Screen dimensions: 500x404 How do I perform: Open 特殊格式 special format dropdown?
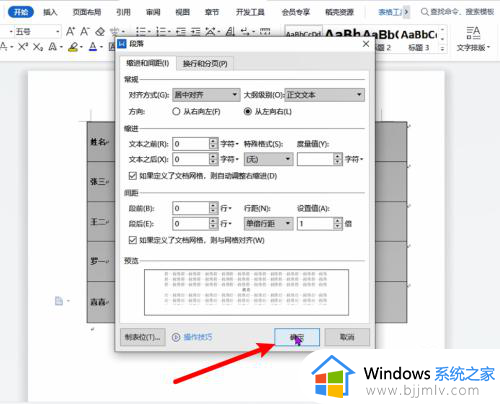269,159
